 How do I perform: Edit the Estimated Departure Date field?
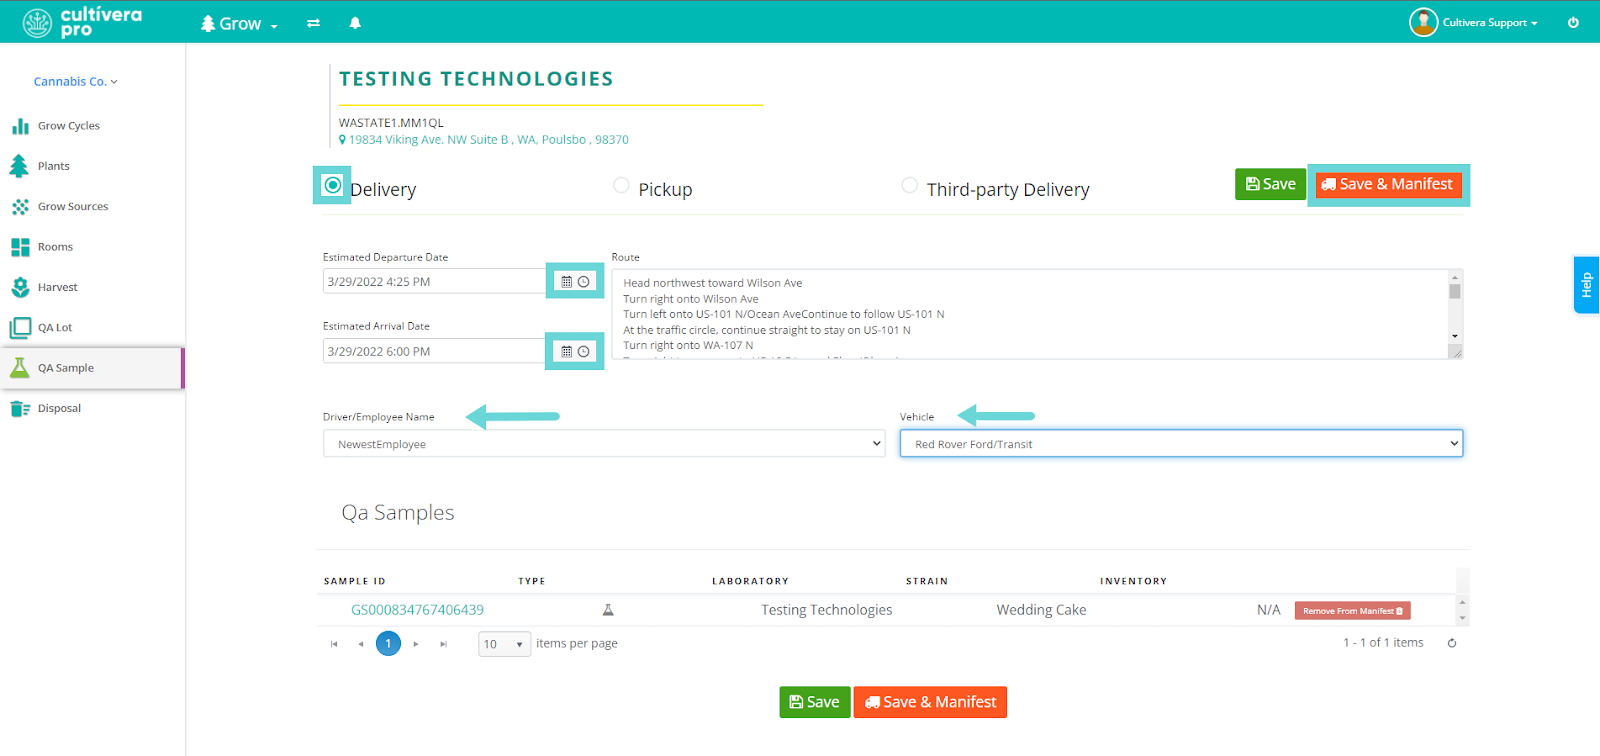click(x=434, y=282)
